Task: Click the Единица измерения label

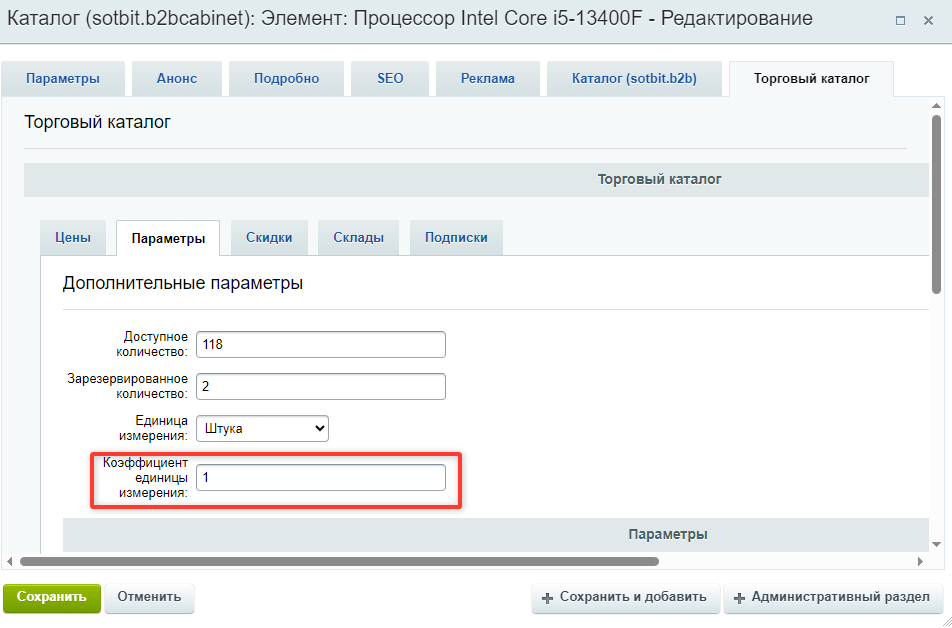Action: [x=154, y=428]
